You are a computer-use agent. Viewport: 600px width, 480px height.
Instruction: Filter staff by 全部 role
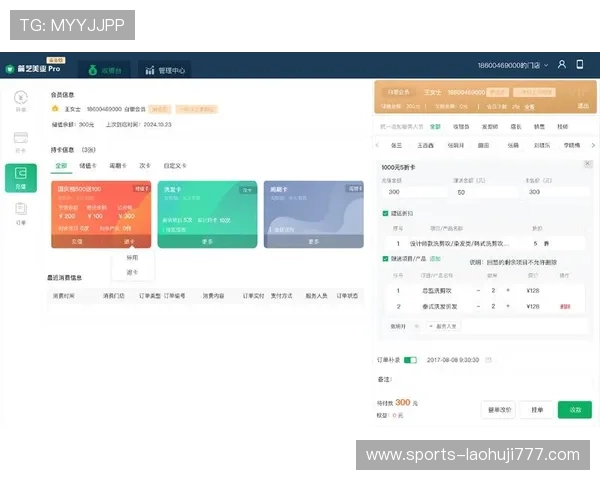pyautogui.click(x=435, y=127)
